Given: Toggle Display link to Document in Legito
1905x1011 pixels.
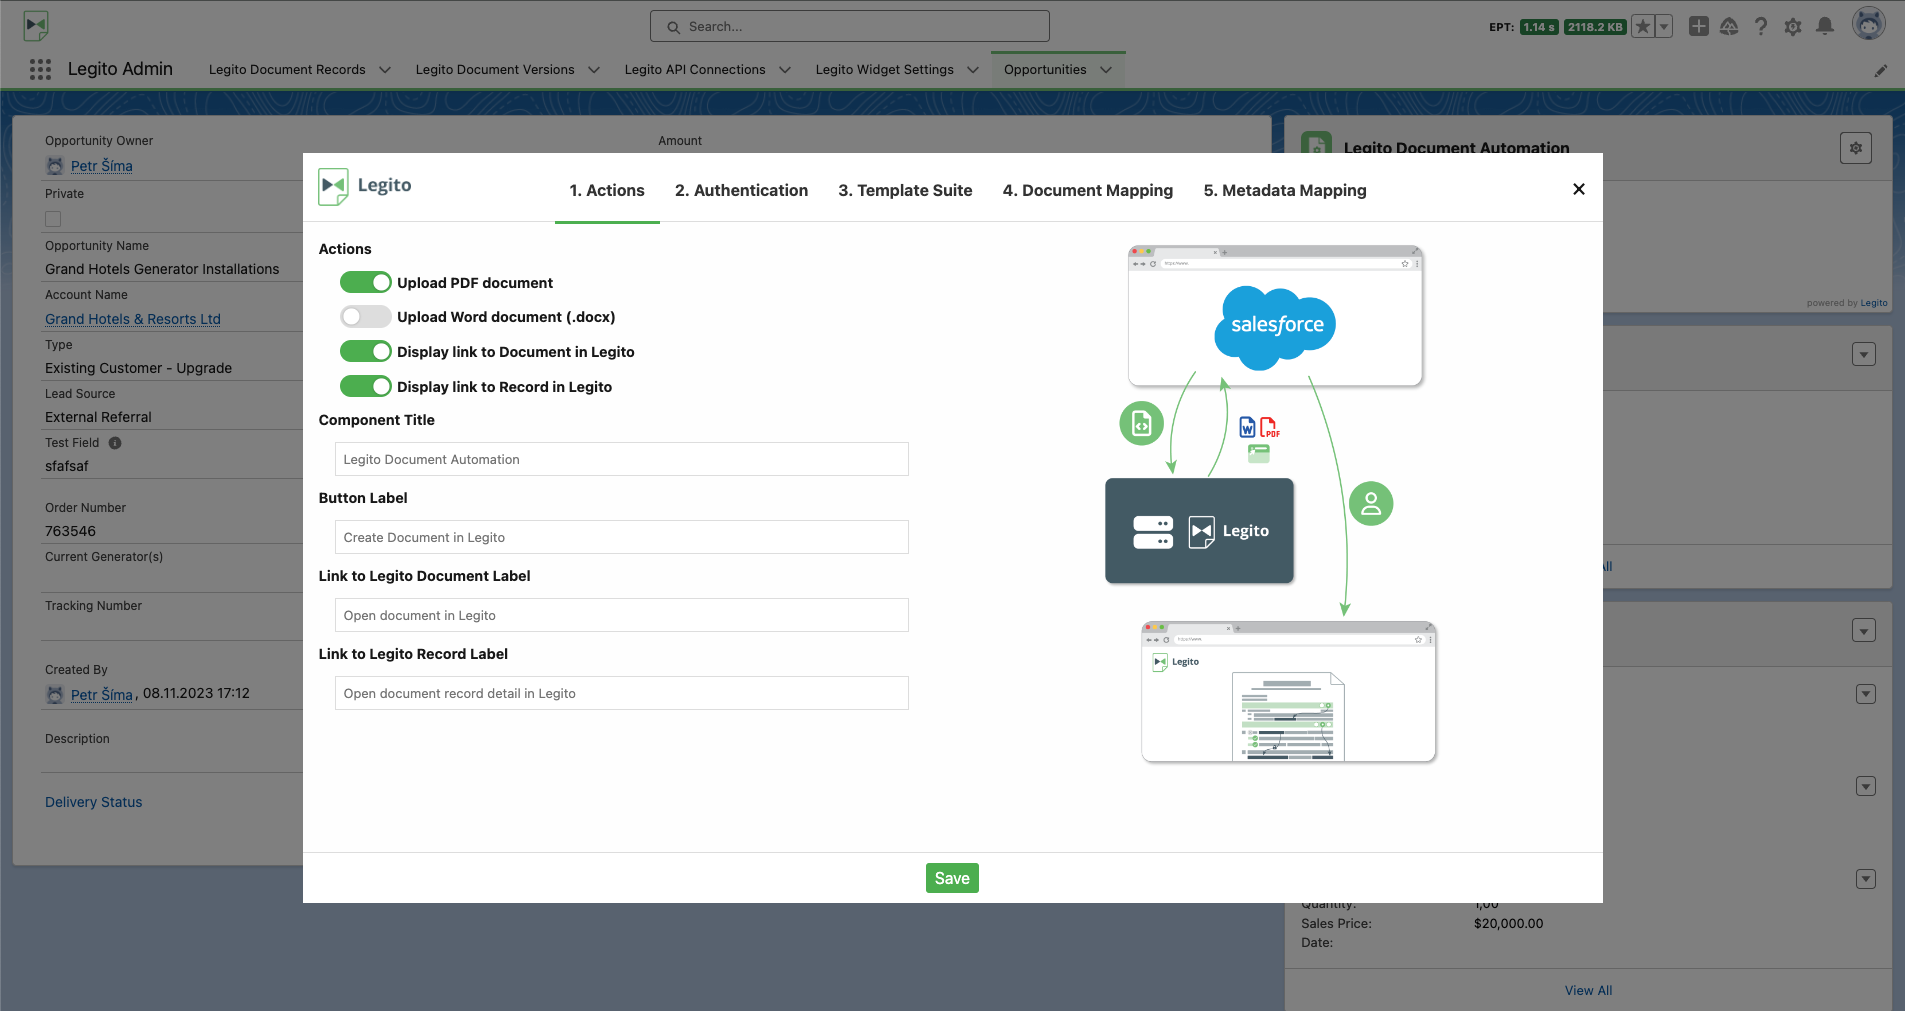Looking at the screenshot, I should pyautogui.click(x=366, y=351).
